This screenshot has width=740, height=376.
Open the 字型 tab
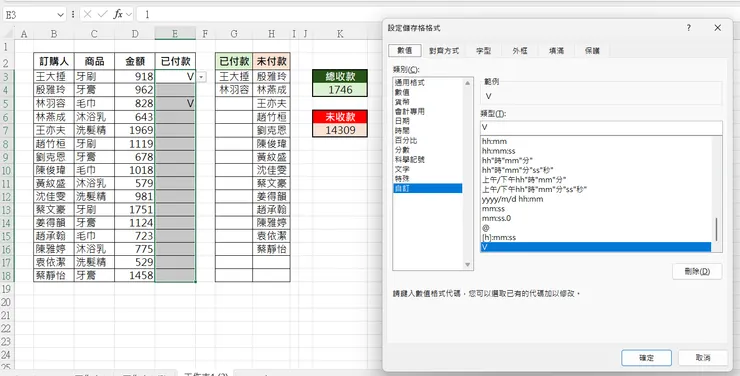tap(483, 50)
